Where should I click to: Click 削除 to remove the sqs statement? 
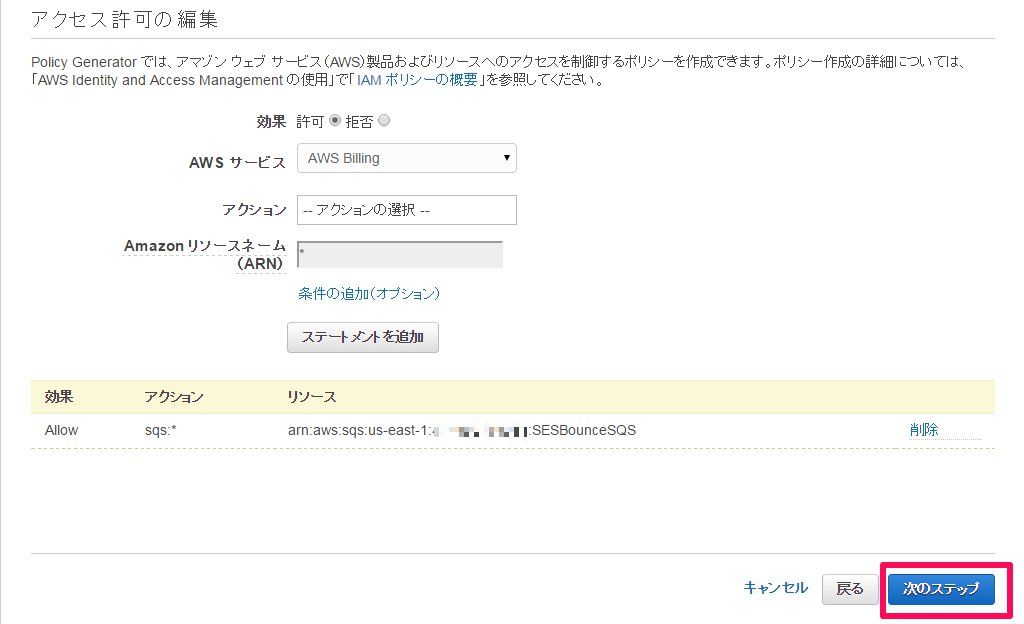click(923, 429)
